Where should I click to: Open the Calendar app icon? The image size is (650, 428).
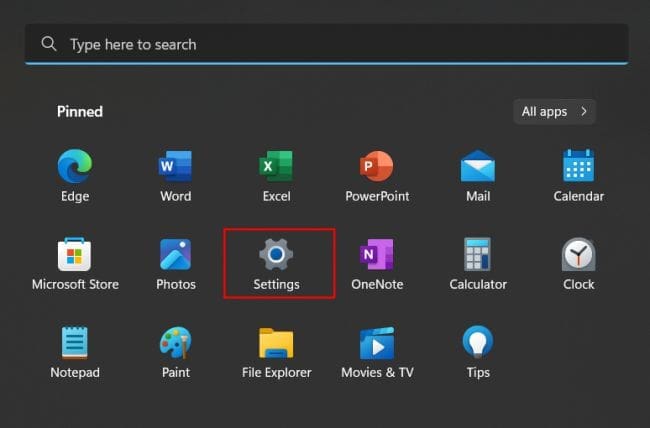(x=579, y=165)
